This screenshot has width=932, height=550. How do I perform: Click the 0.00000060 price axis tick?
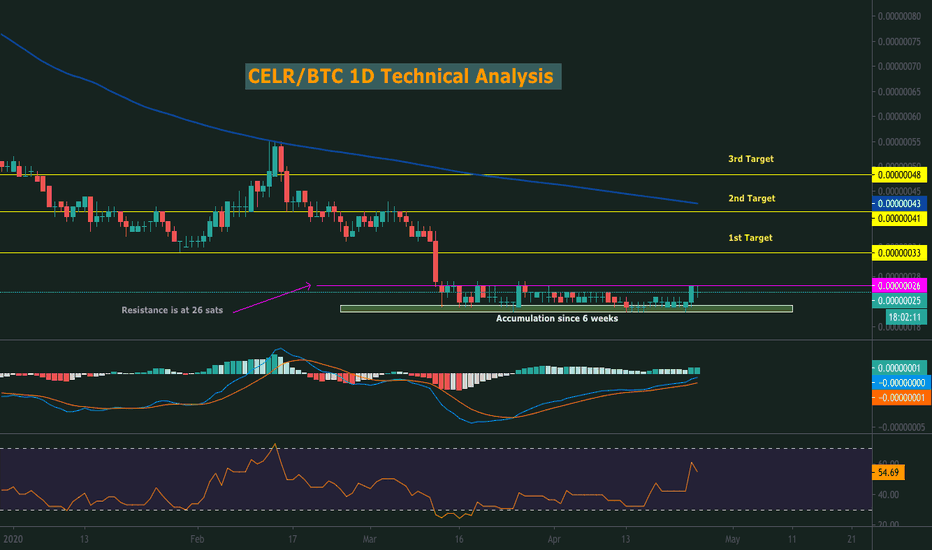tap(899, 117)
